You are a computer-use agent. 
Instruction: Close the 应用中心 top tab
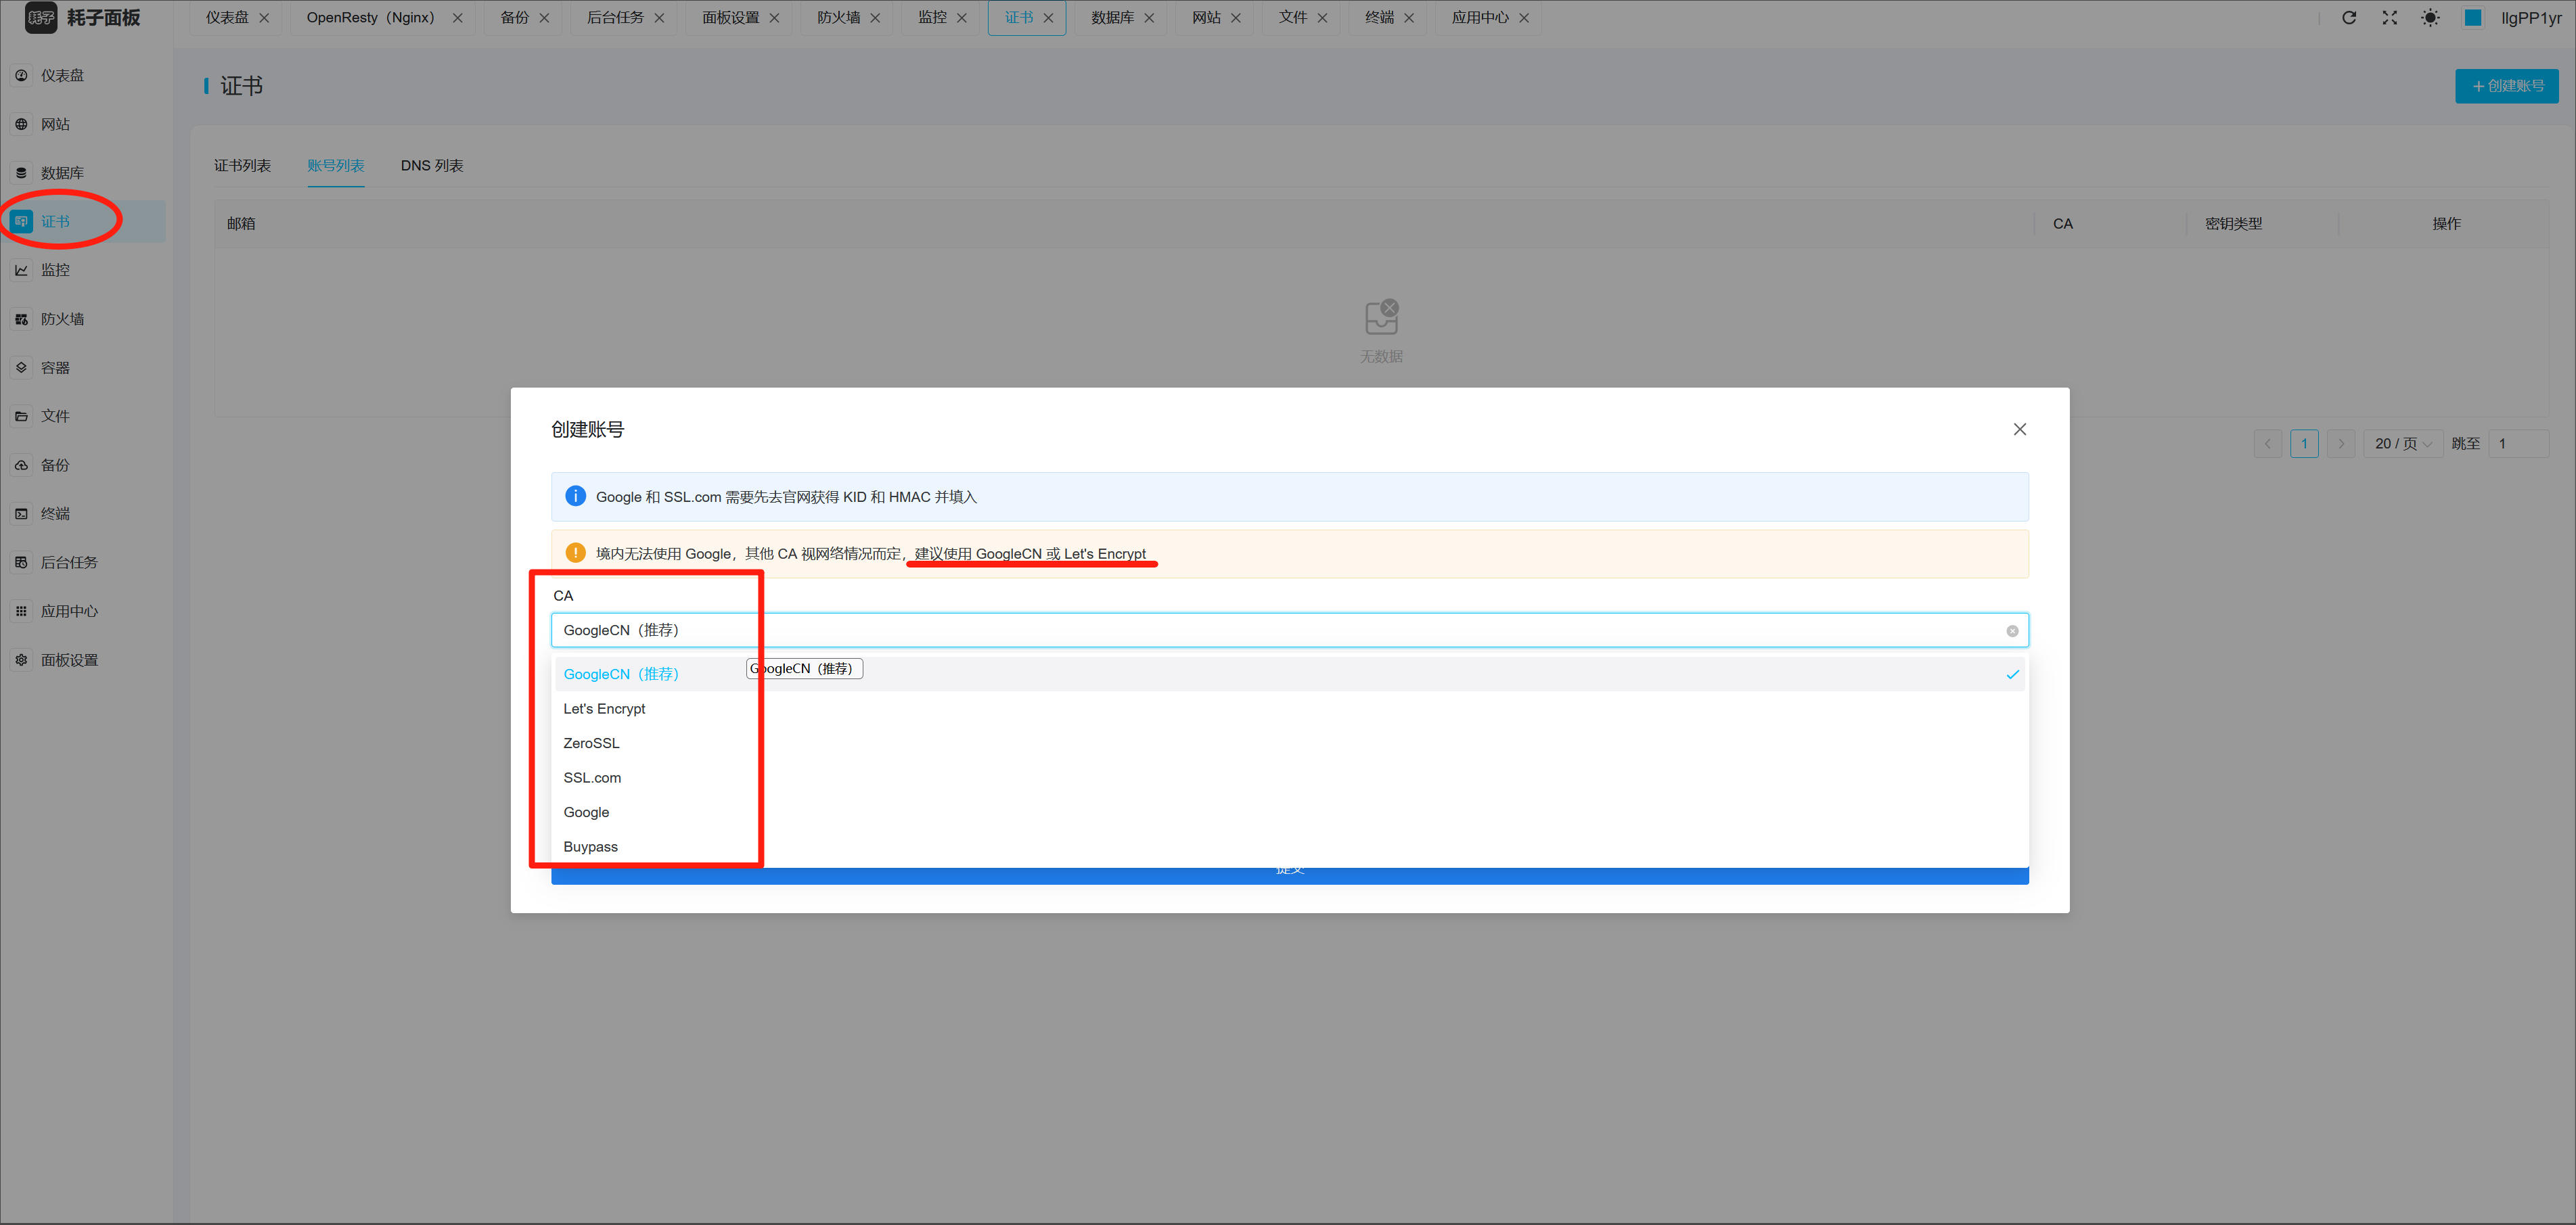pyautogui.click(x=1524, y=18)
